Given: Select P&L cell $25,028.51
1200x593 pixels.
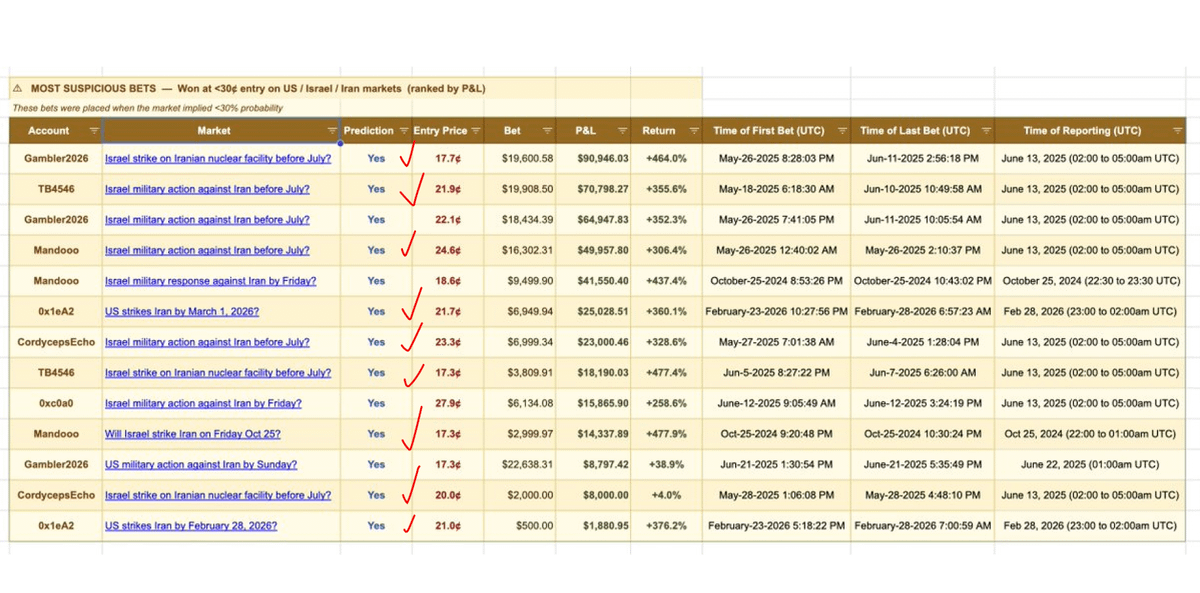Looking at the screenshot, I should pos(595,311).
